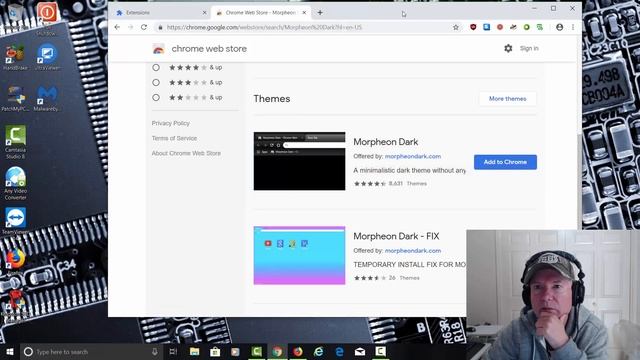Open the Malwarebytes desktop shortcut
The image size is (640, 360).
pyautogui.click(x=47, y=98)
